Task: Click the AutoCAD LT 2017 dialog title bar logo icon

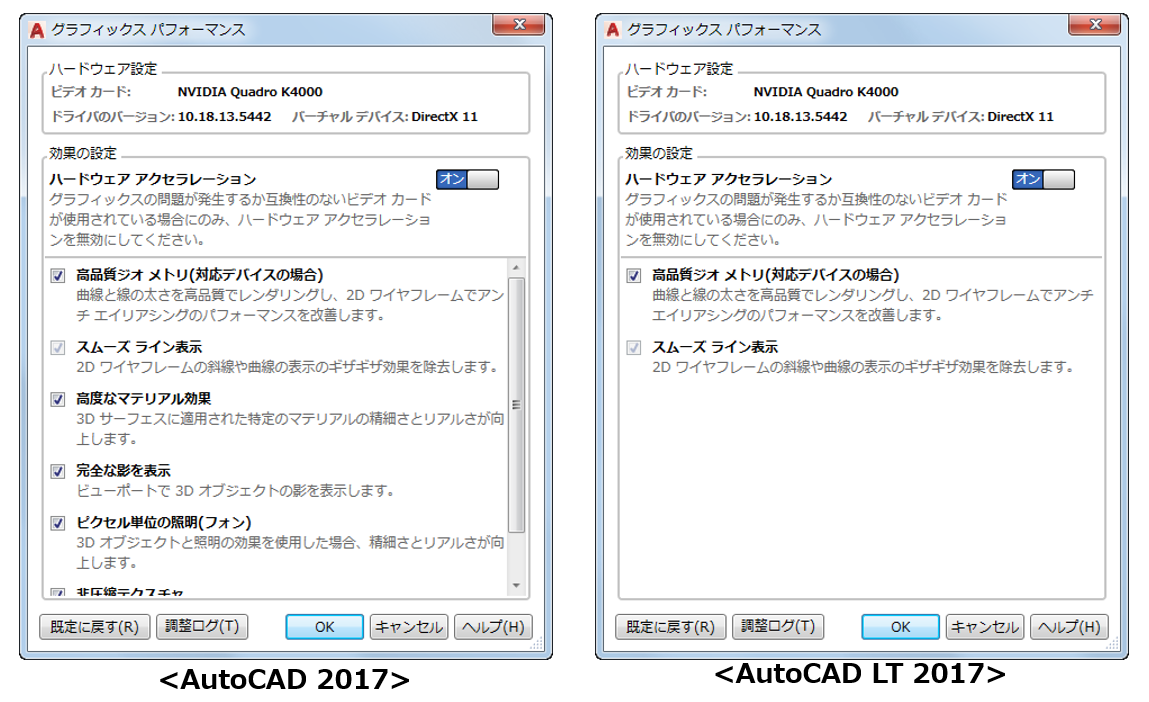Action: click(613, 30)
